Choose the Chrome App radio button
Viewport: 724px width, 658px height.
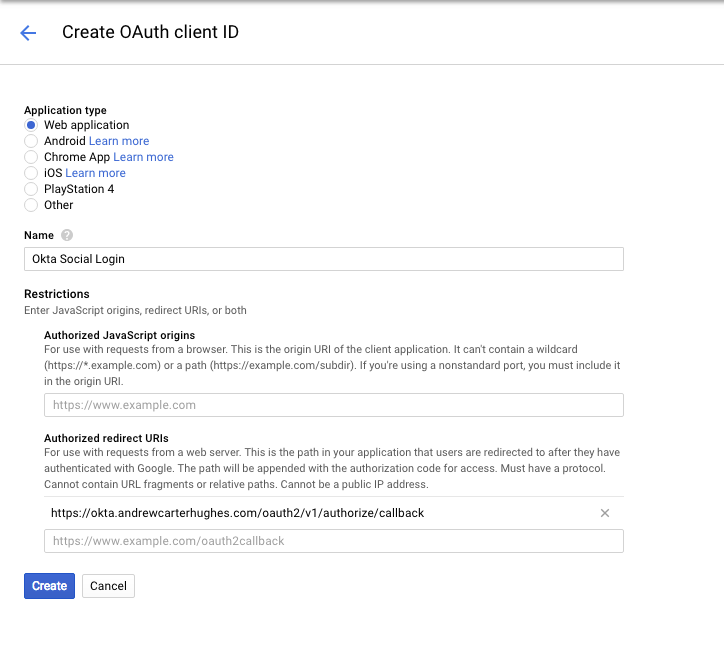[x=31, y=157]
